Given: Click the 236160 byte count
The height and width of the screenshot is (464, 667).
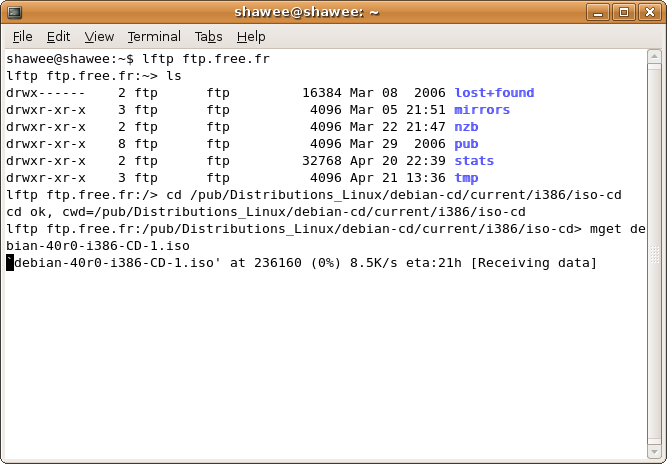Looking at the screenshot, I should [x=278, y=263].
